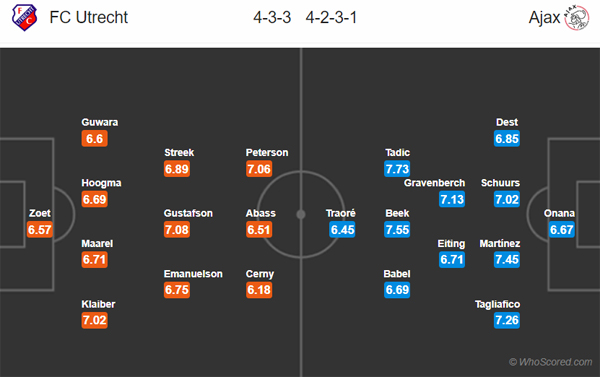This screenshot has width=600, height=377.
Task: Select Gustafson's 7.08 rating badge
Action: (x=177, y=230)
